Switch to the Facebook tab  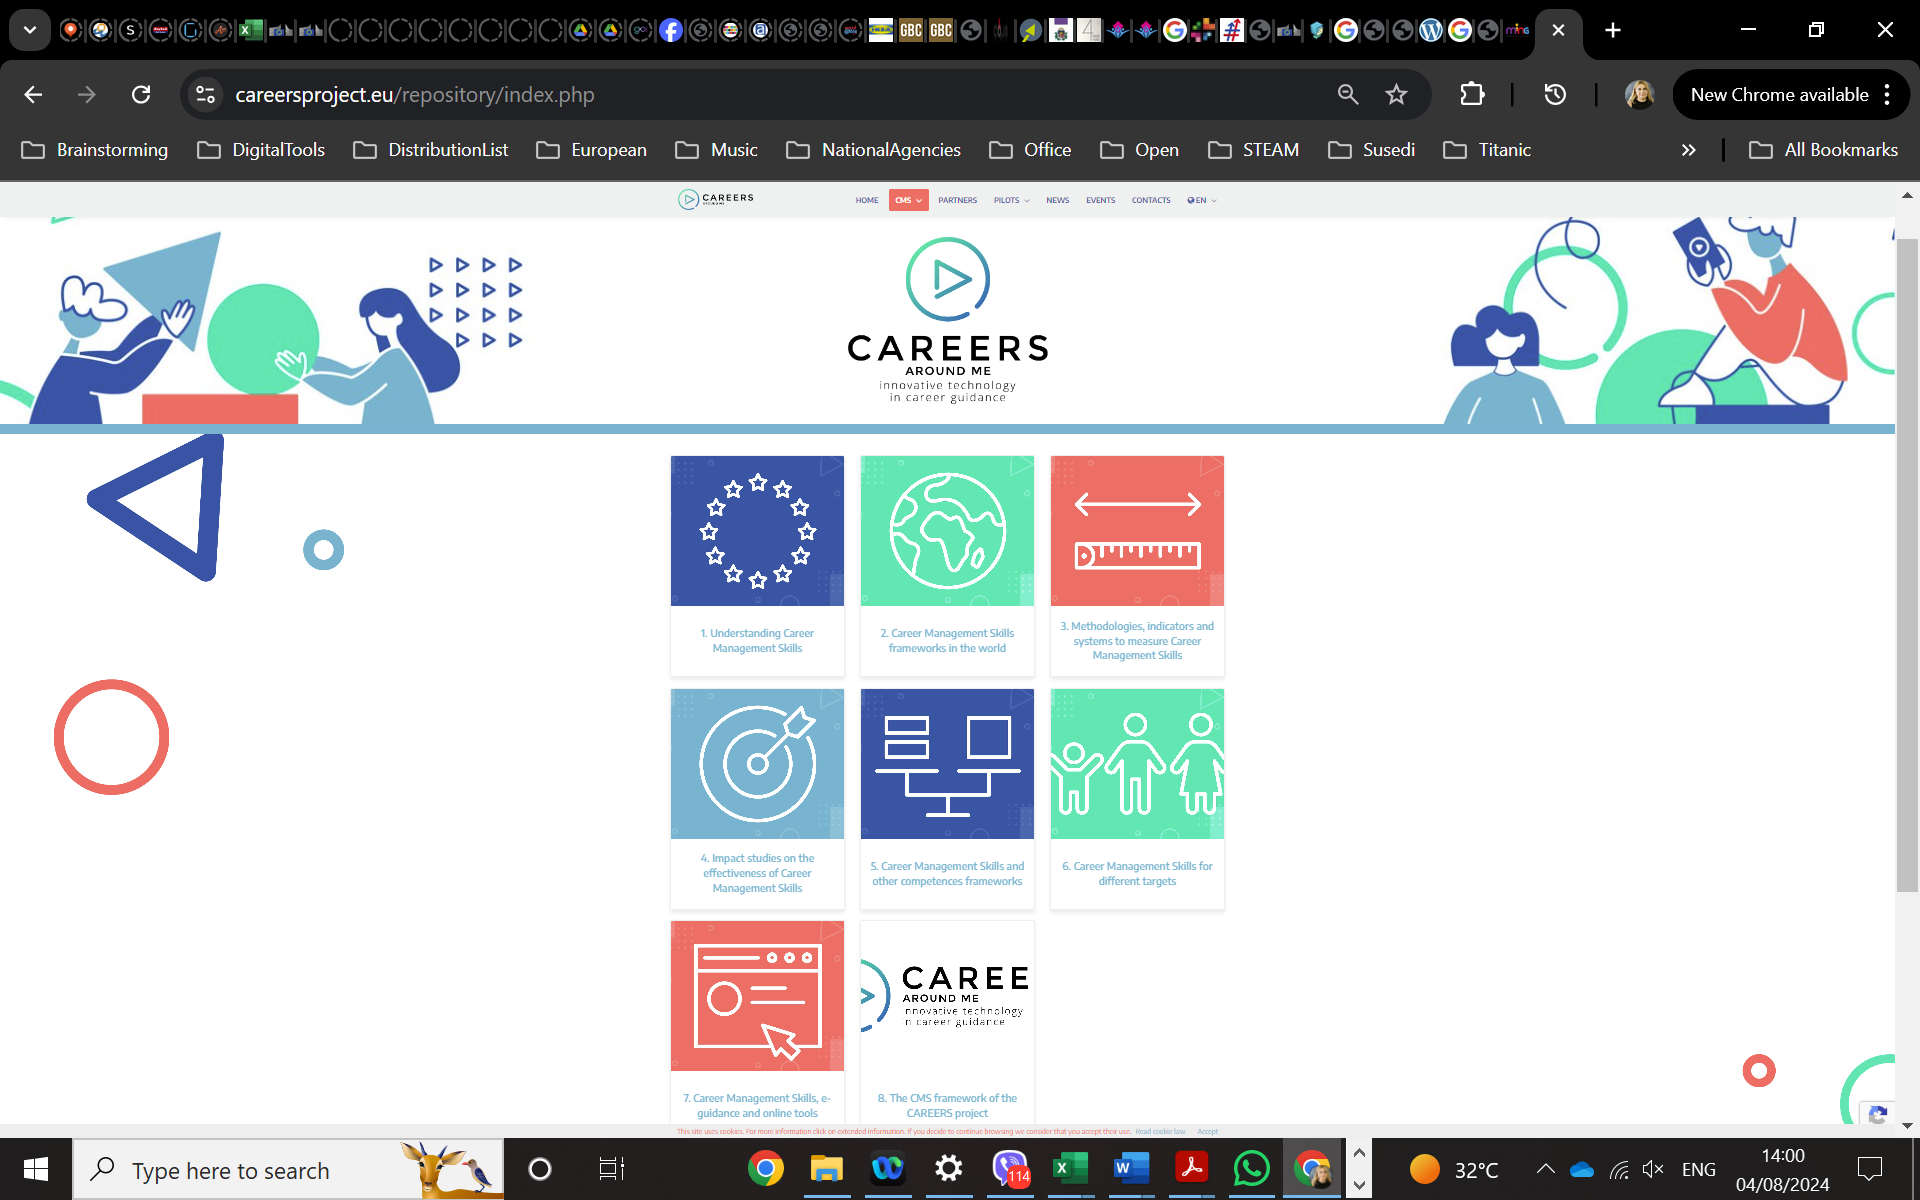pos(671,30)
